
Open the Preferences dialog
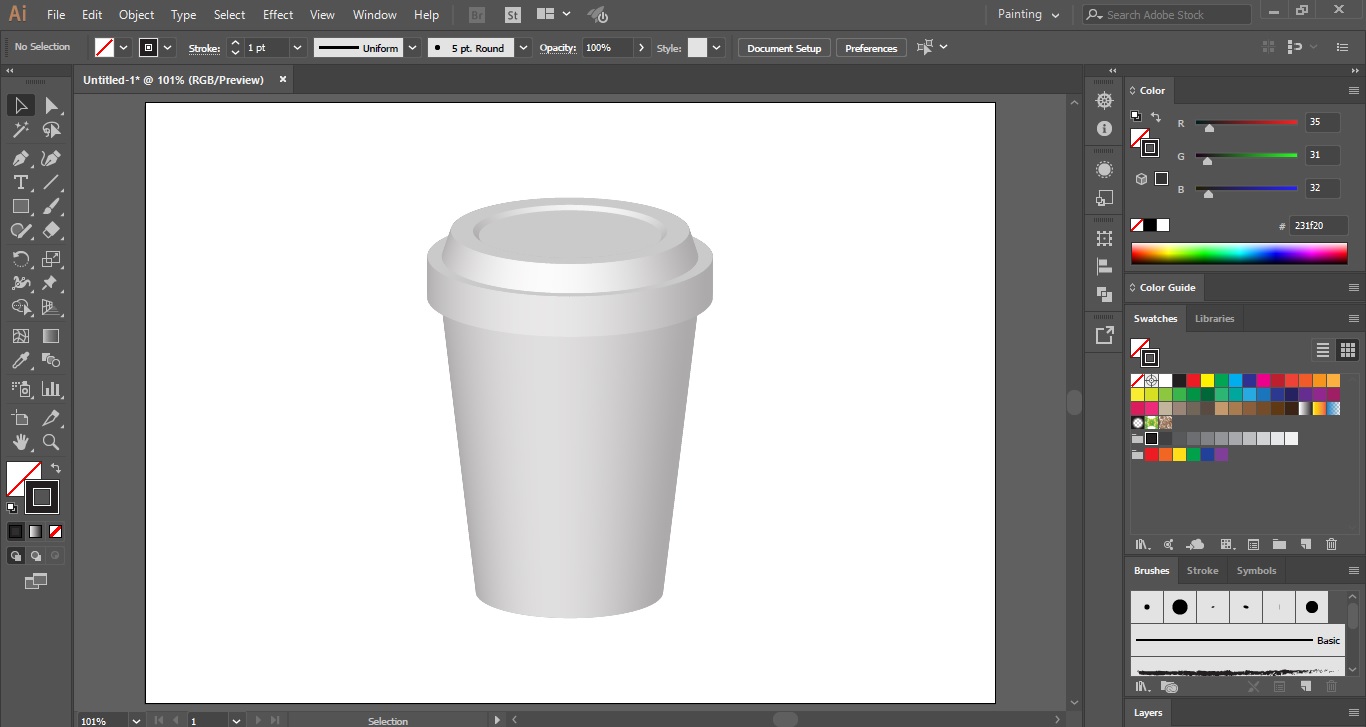870,47
